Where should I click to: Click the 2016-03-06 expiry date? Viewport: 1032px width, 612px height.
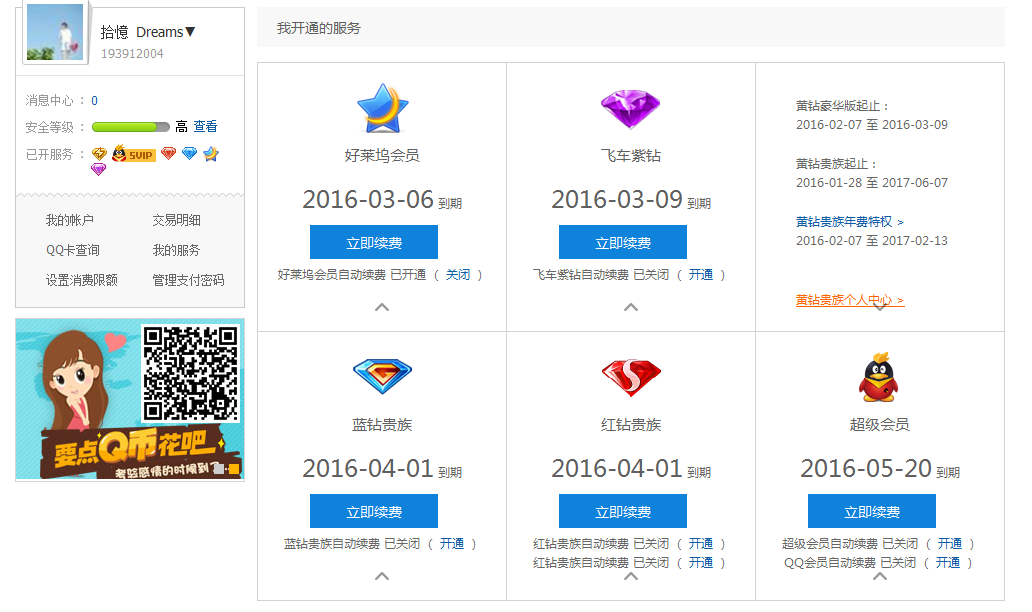(x=368, y=199)
